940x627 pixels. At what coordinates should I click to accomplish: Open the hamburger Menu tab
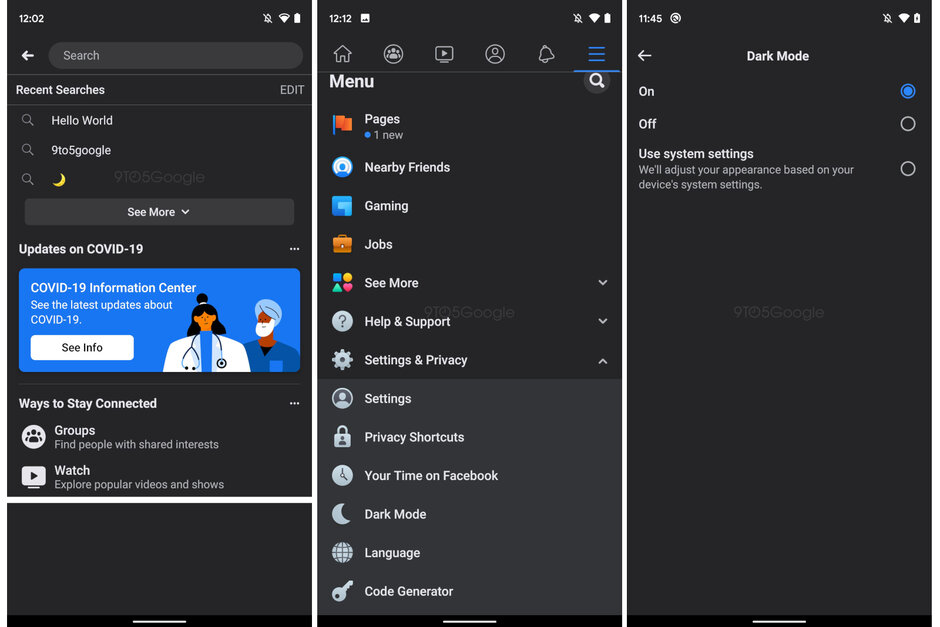[x=597, y=54]
